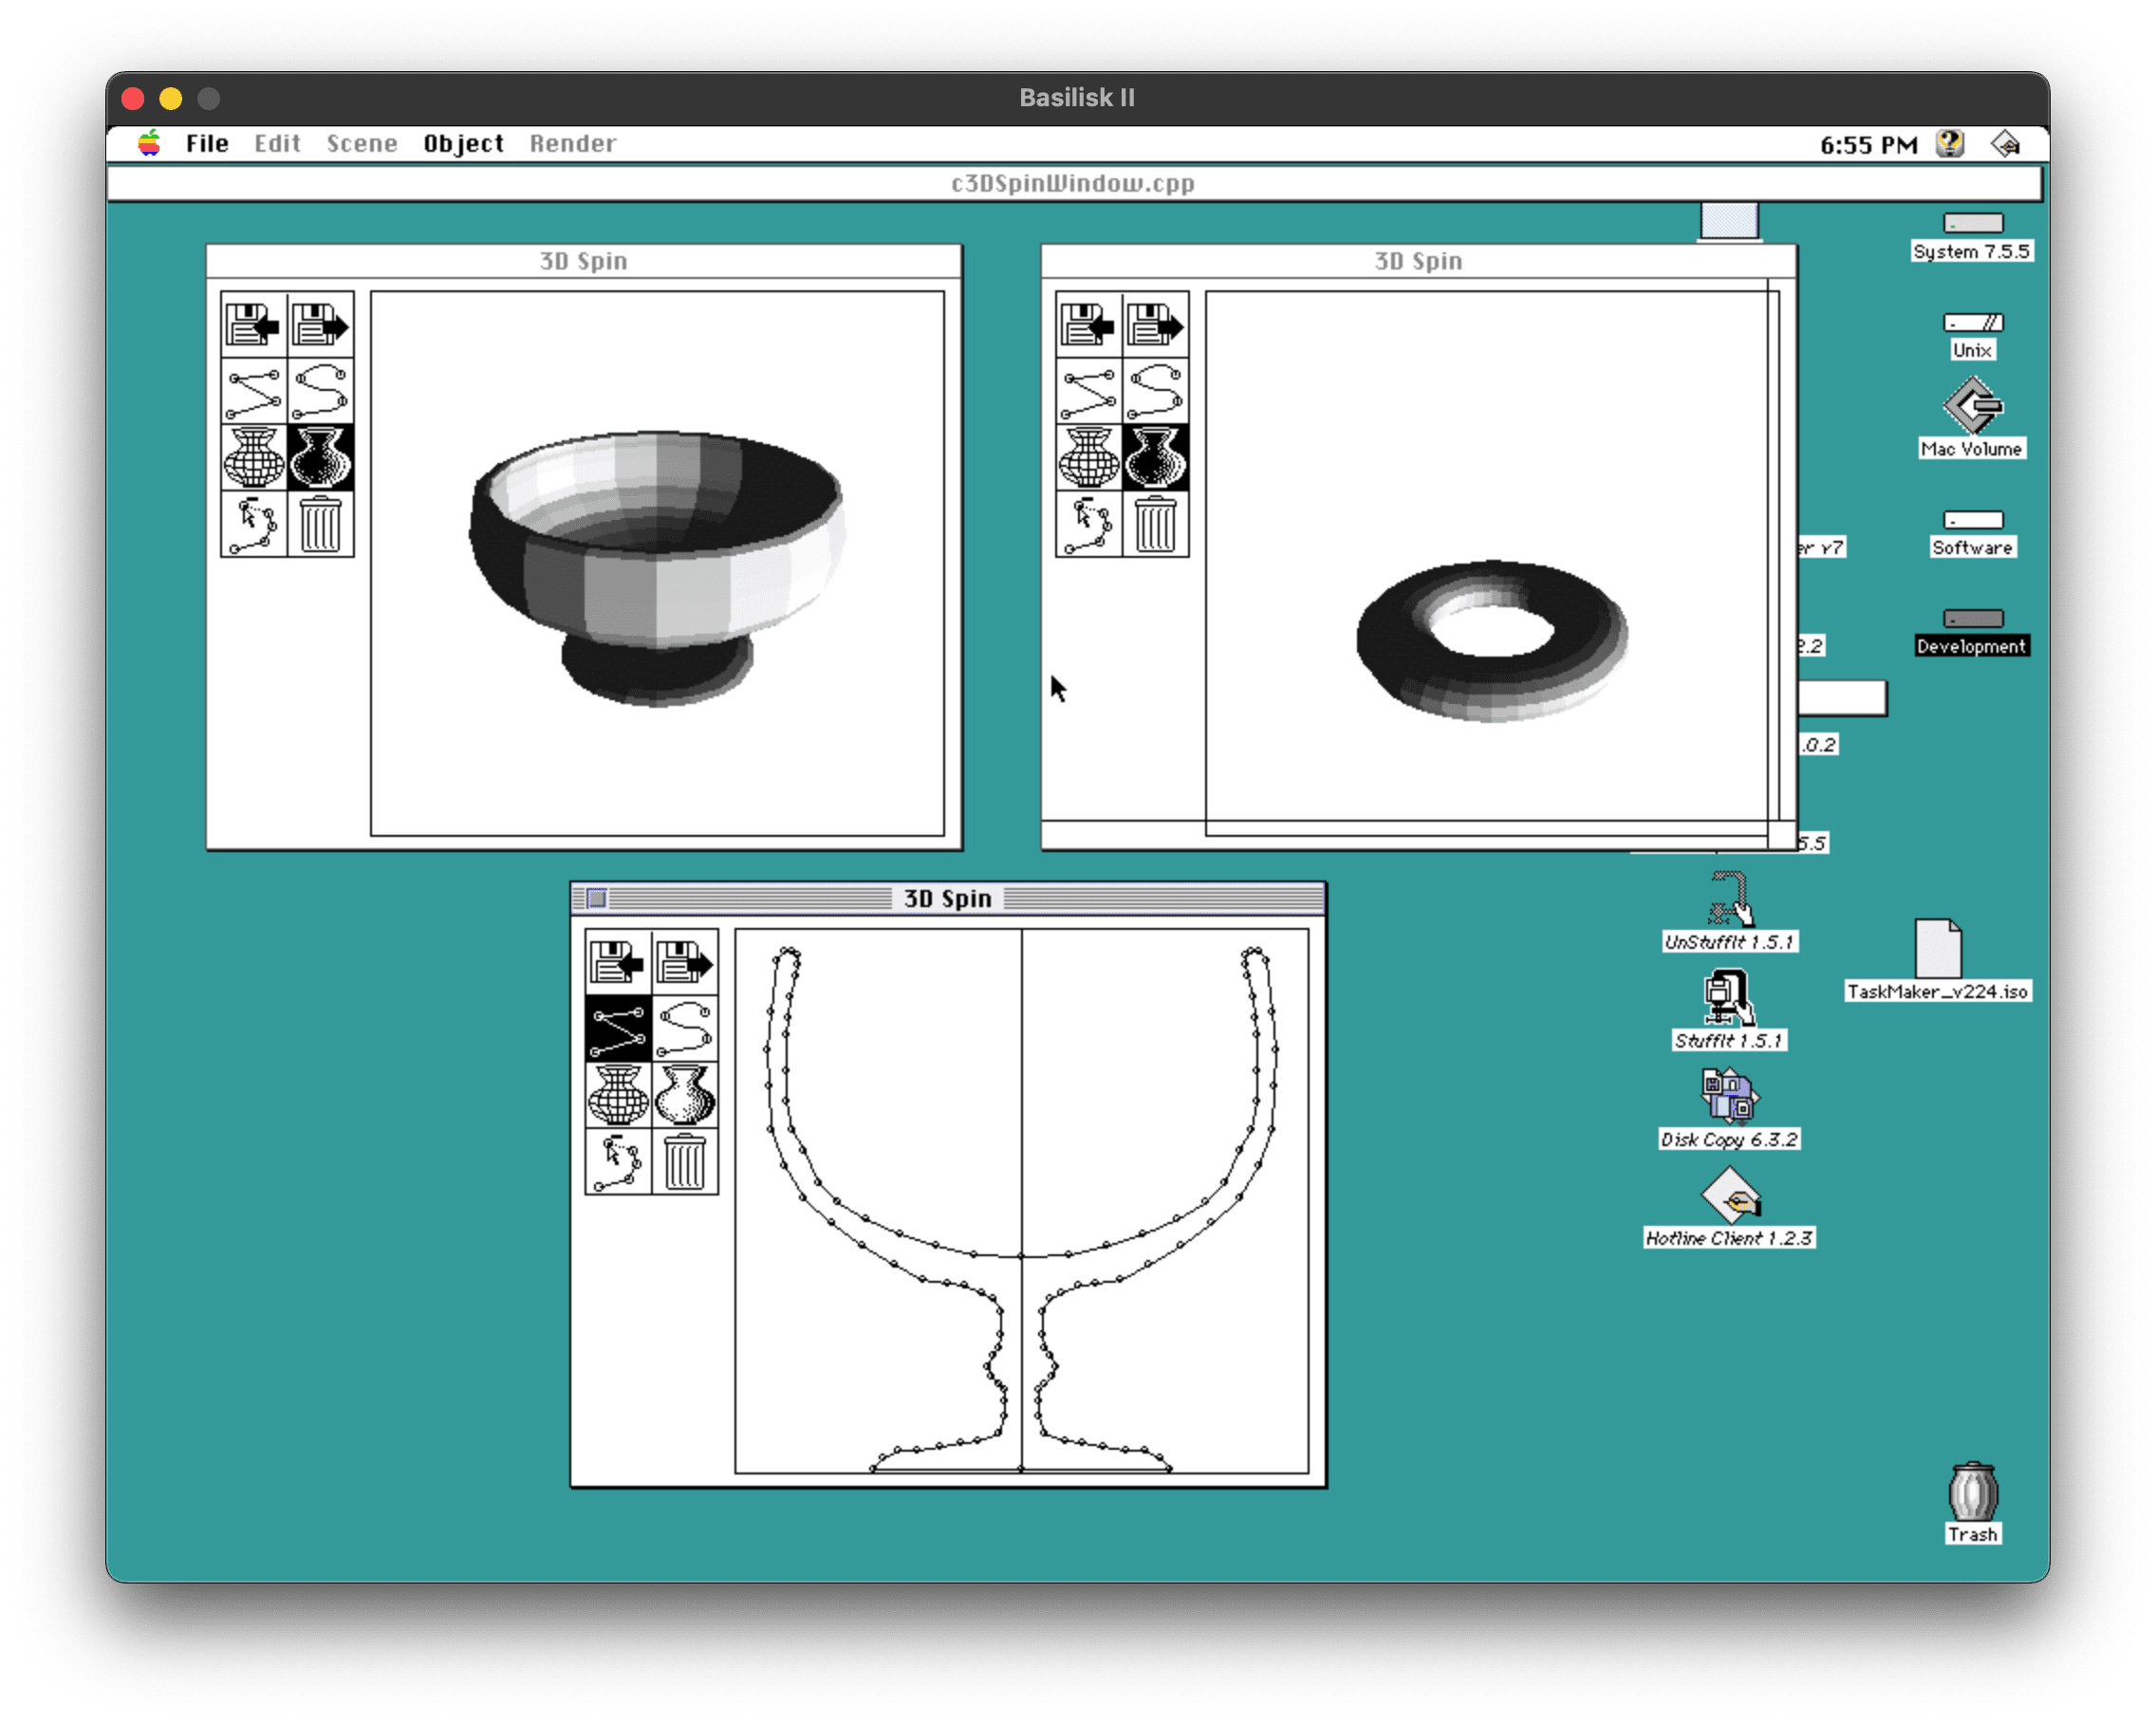Image resolution: width=2156 pixels, height=1723 pixels.
Task: Pick the point-edit pointer tool in bowl window
Action: tap(253, 523)
